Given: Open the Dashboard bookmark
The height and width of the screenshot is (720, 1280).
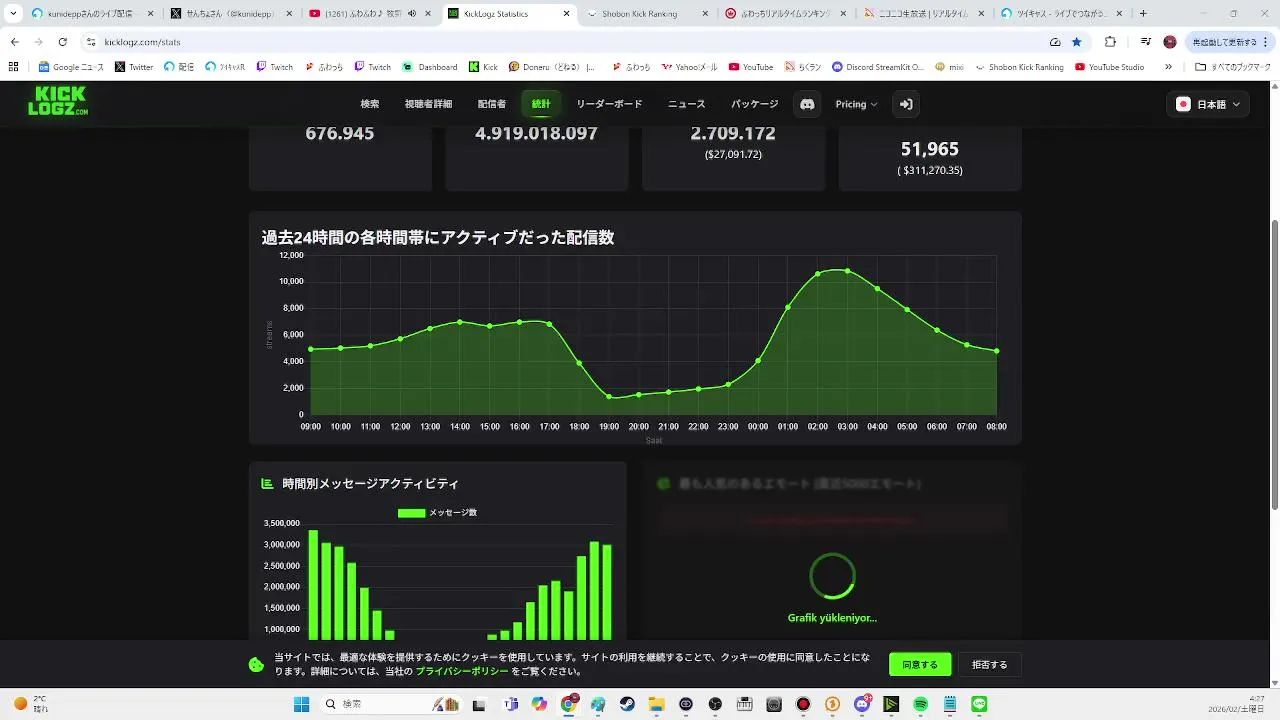Looking at the screenshot, I should [430, 67].
